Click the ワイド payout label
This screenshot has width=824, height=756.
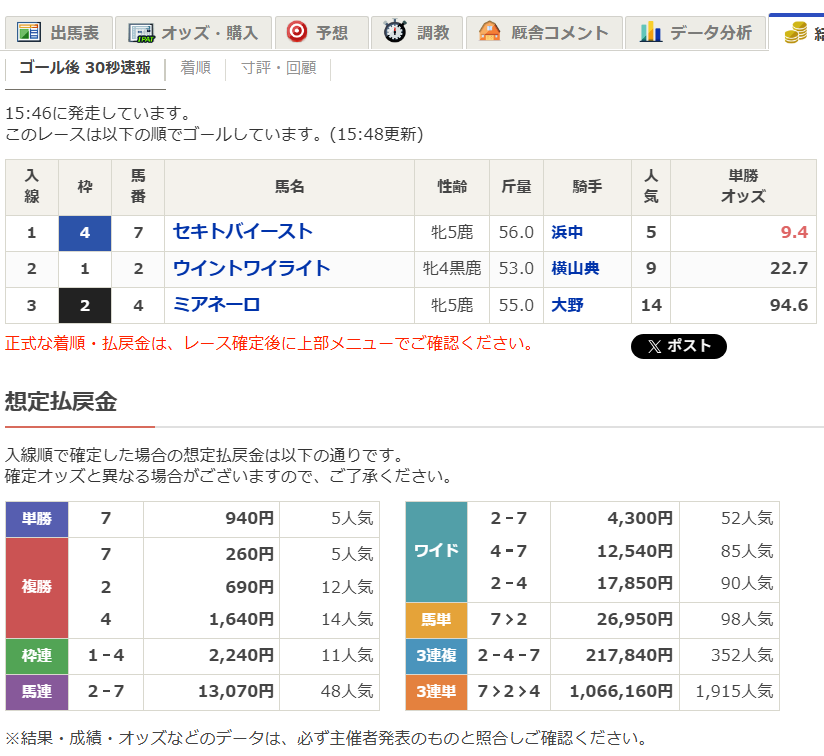(436, 551)
